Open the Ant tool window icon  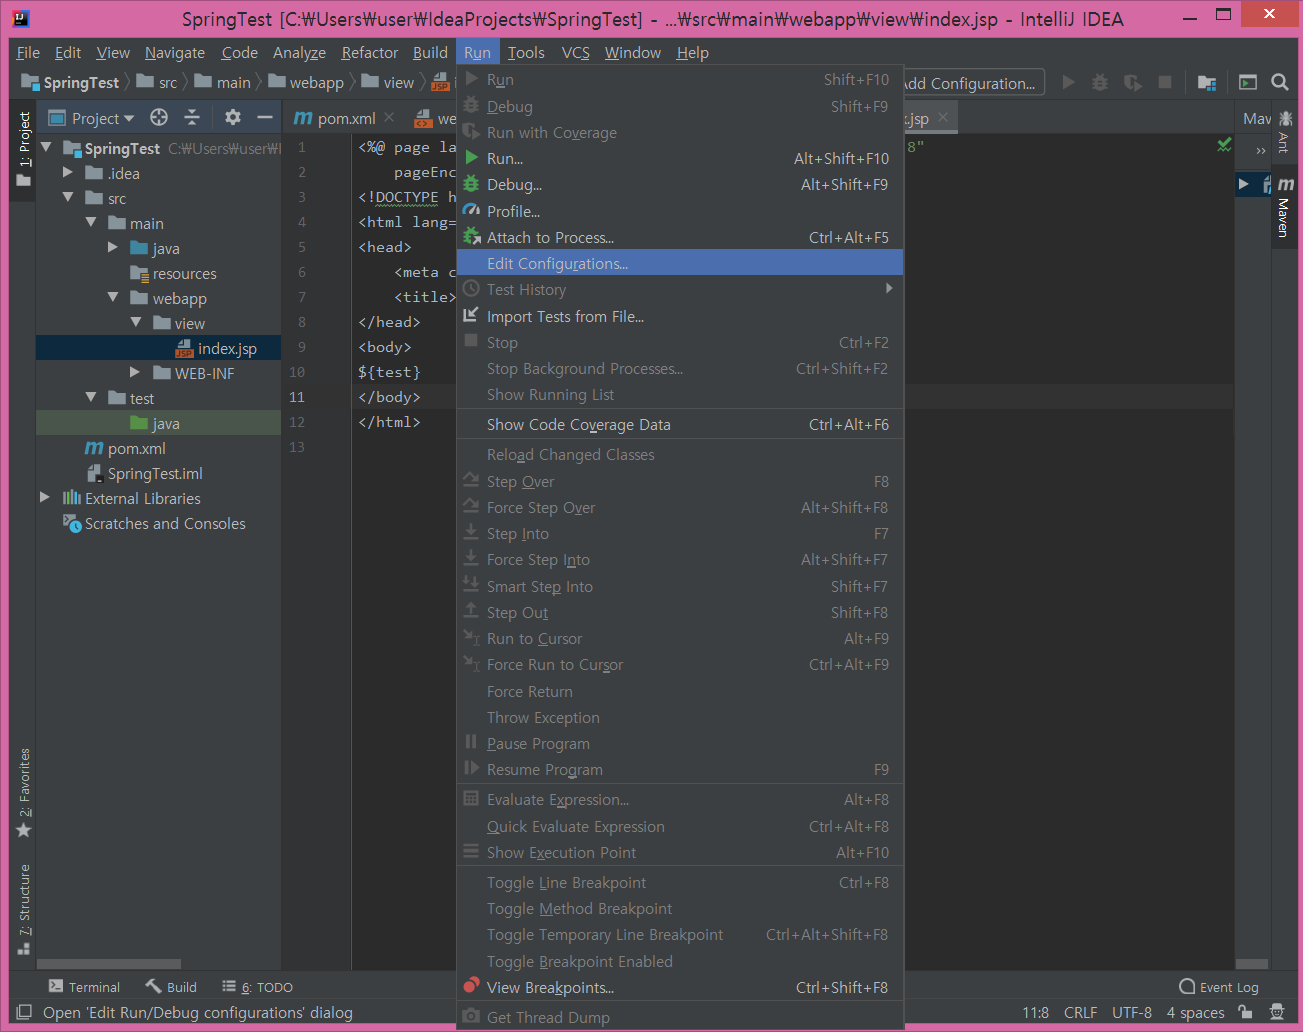(1285, 131)
